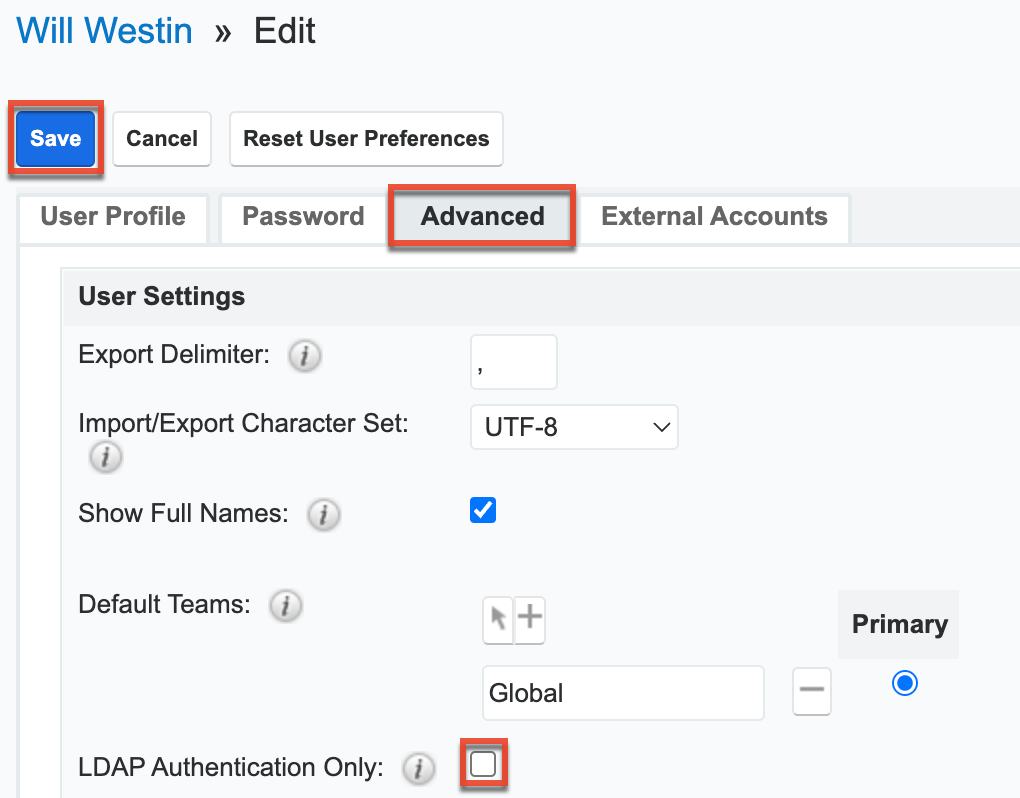
Task: Select Primary radio button for Global team
Action: coord(904,682)
